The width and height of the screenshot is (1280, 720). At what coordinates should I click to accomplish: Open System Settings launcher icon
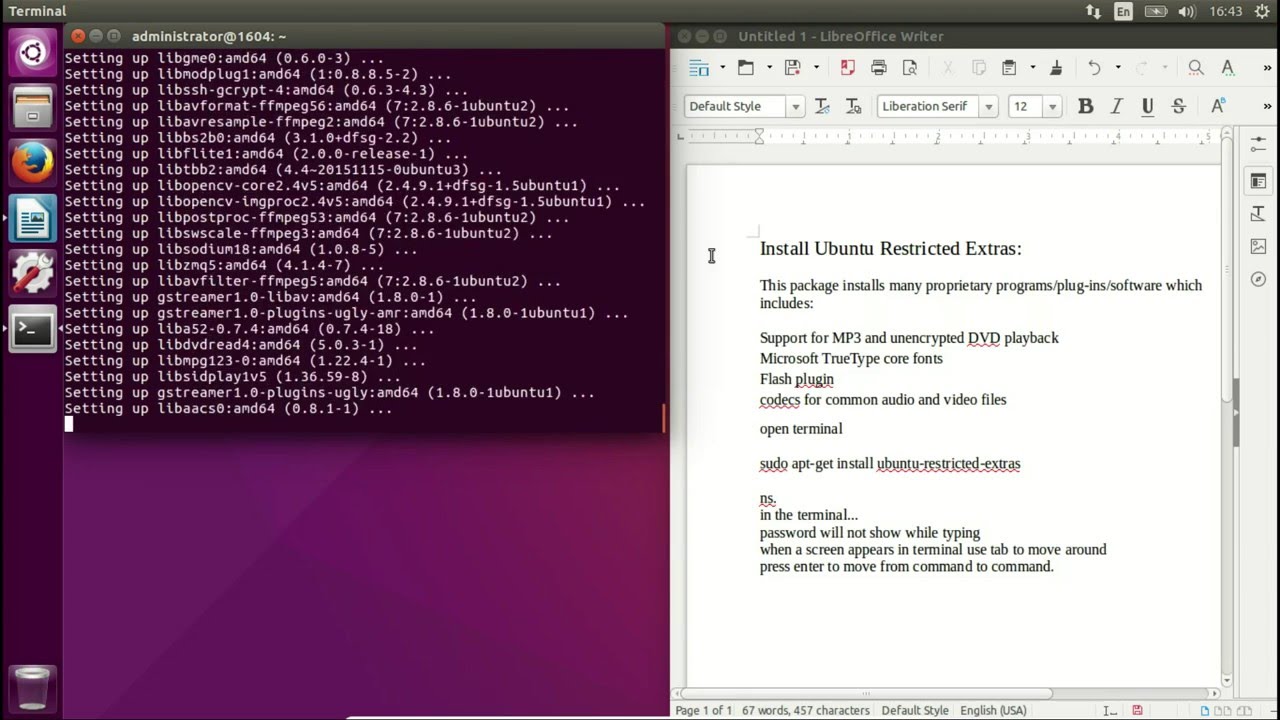click(x=32, y=273)
